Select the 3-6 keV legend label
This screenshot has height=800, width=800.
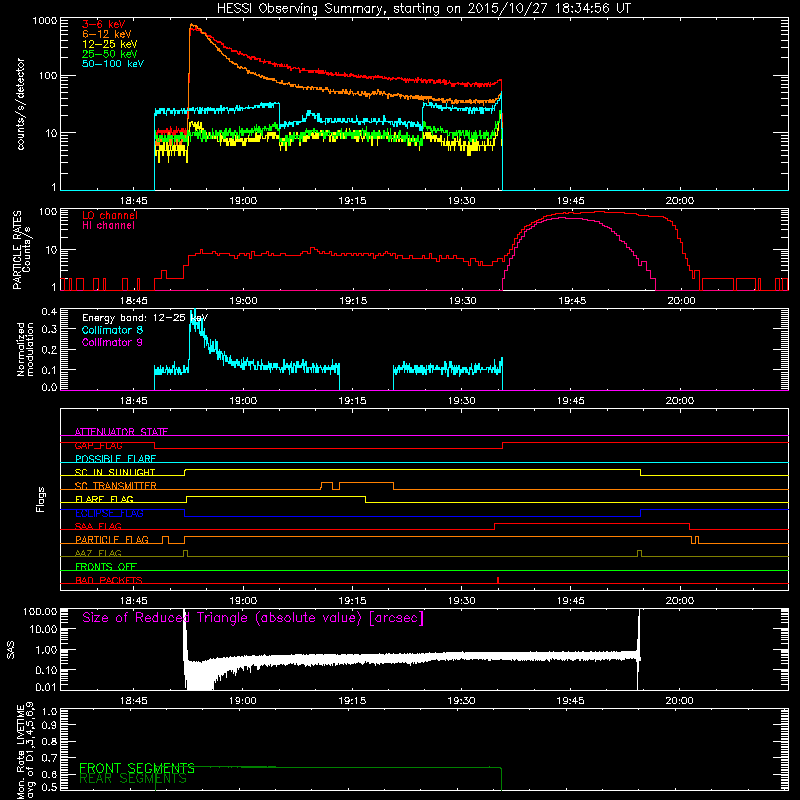[104, 24]
